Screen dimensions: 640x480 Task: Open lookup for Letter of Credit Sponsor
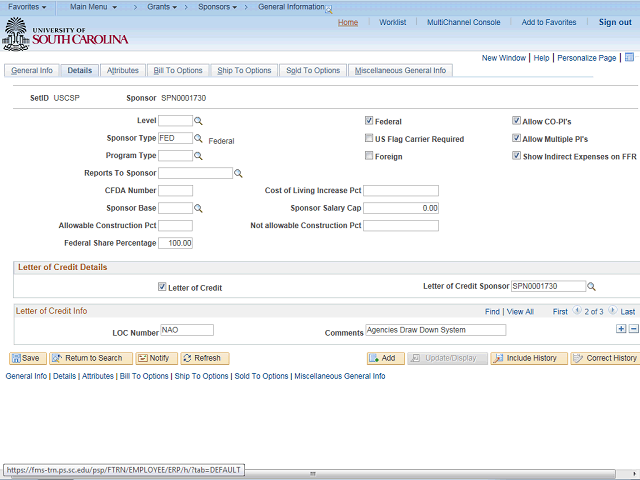[591, 287]
